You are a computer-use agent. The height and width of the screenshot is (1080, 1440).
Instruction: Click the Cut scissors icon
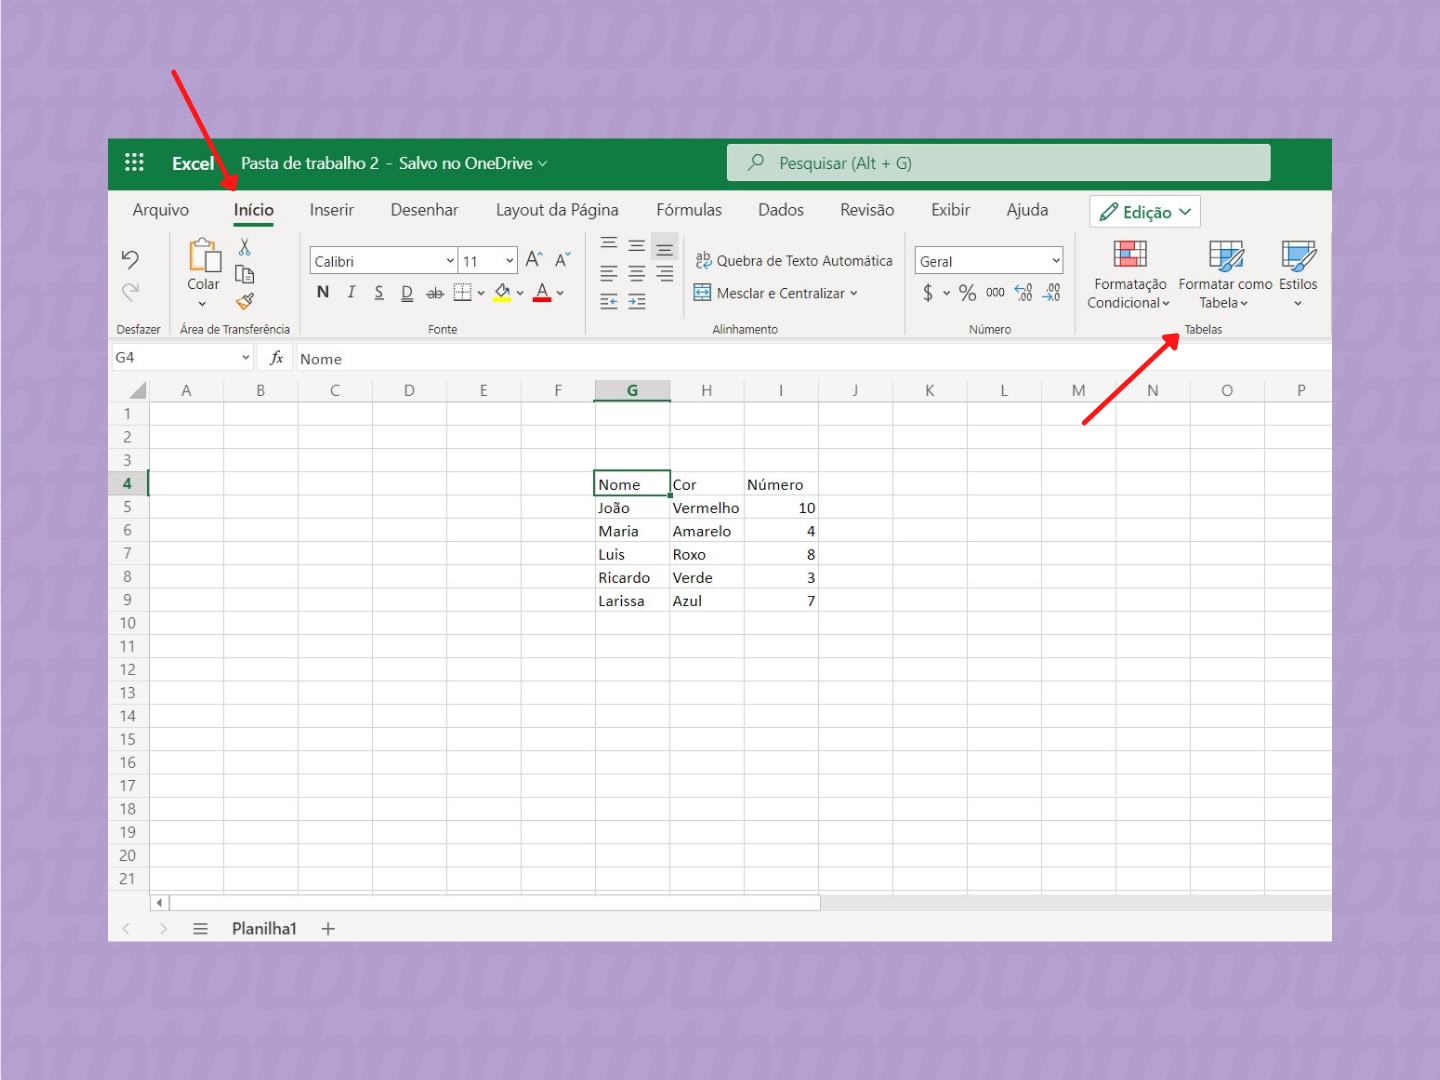pos(245,247)
